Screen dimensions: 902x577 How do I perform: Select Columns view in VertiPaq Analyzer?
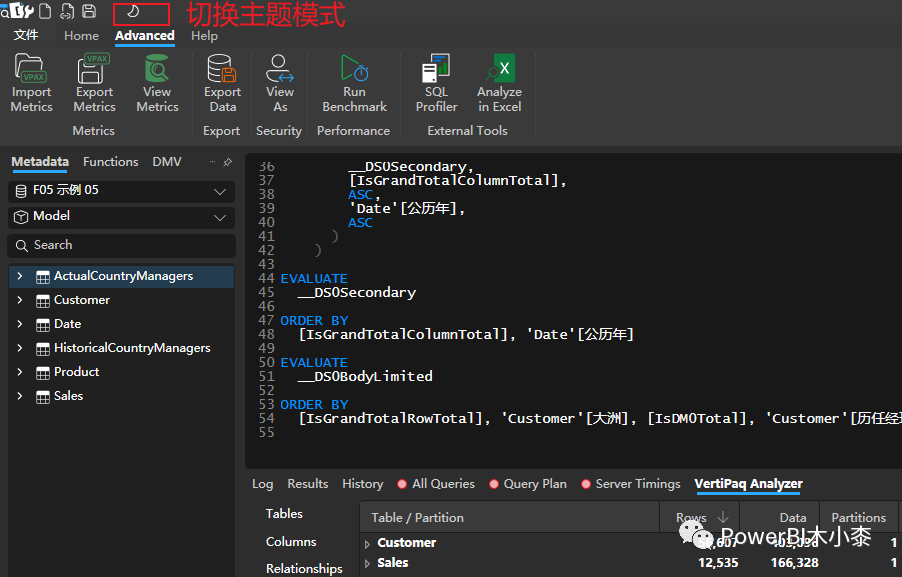click(x=291, y=542)
